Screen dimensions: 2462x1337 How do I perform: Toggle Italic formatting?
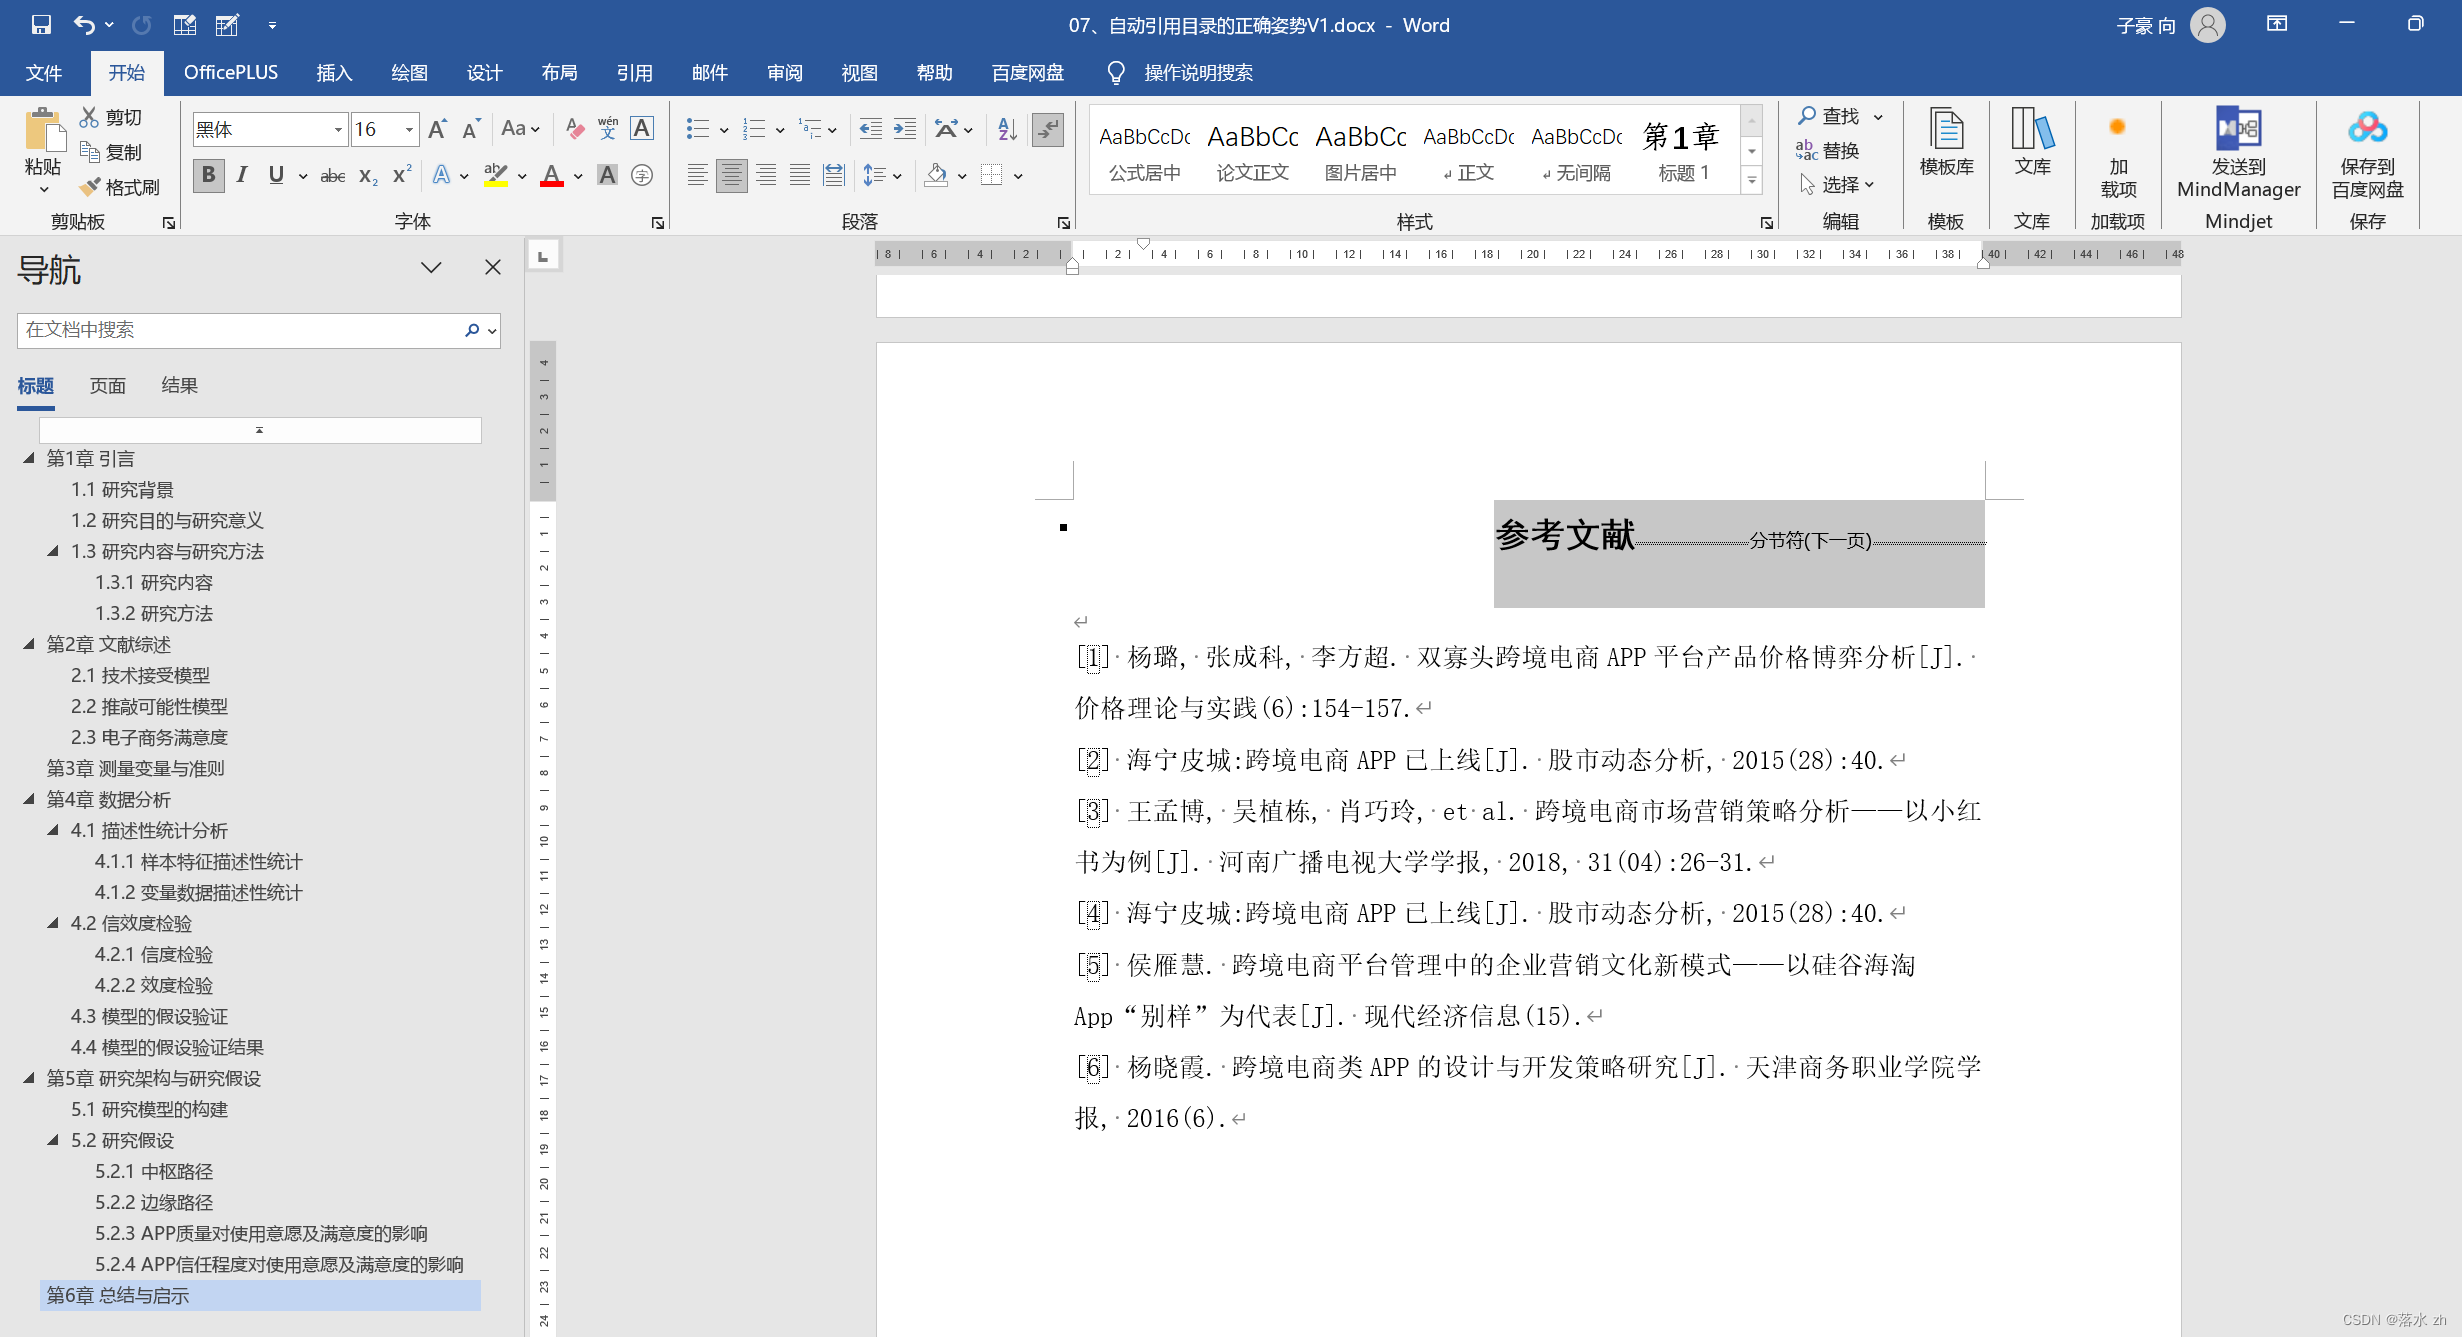pos(242,176)
